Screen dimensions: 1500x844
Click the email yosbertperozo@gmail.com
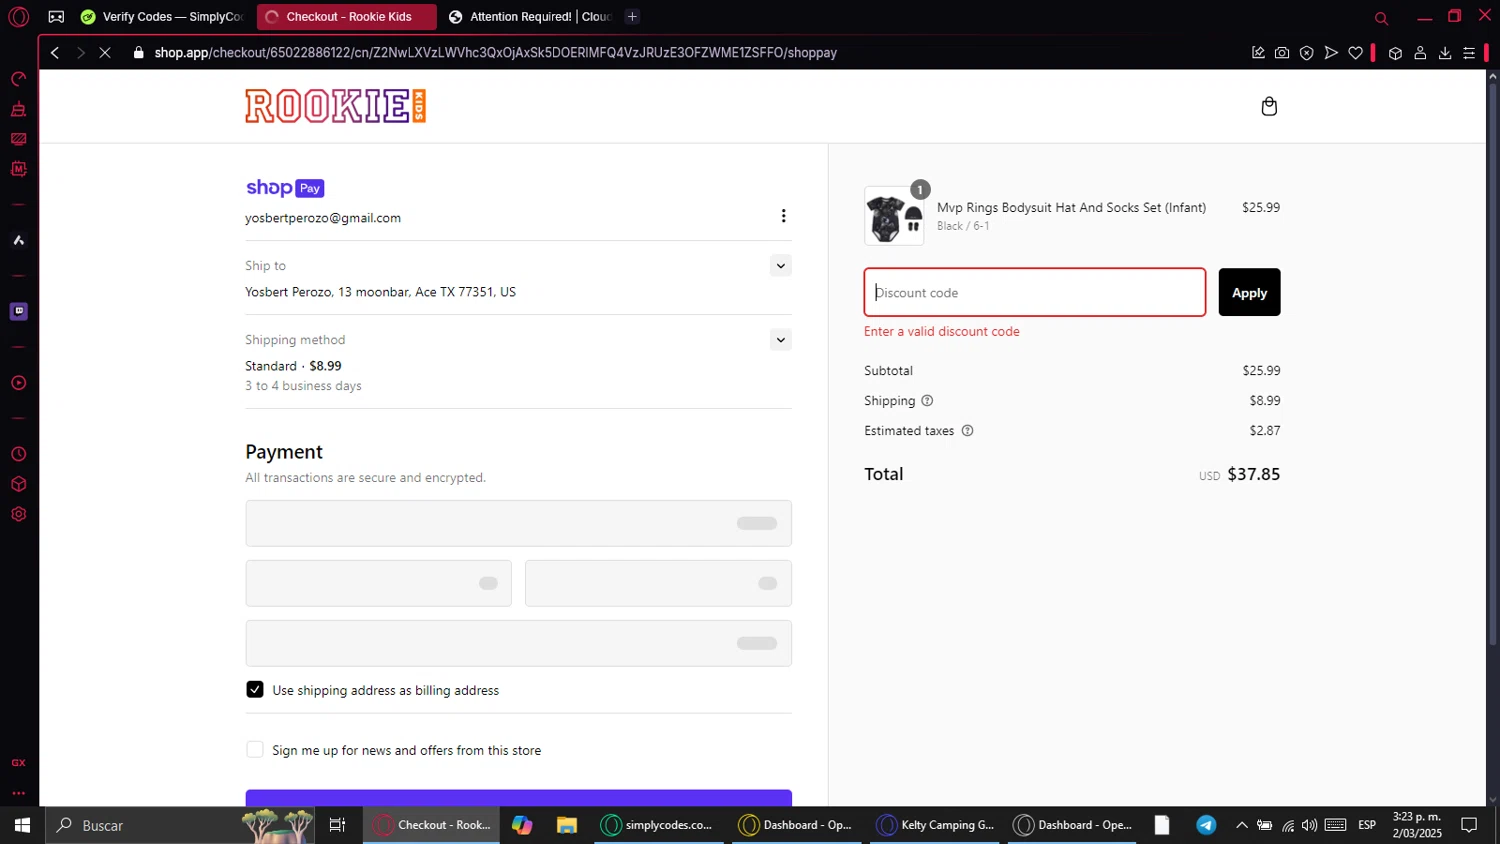[x=323, y=218]
